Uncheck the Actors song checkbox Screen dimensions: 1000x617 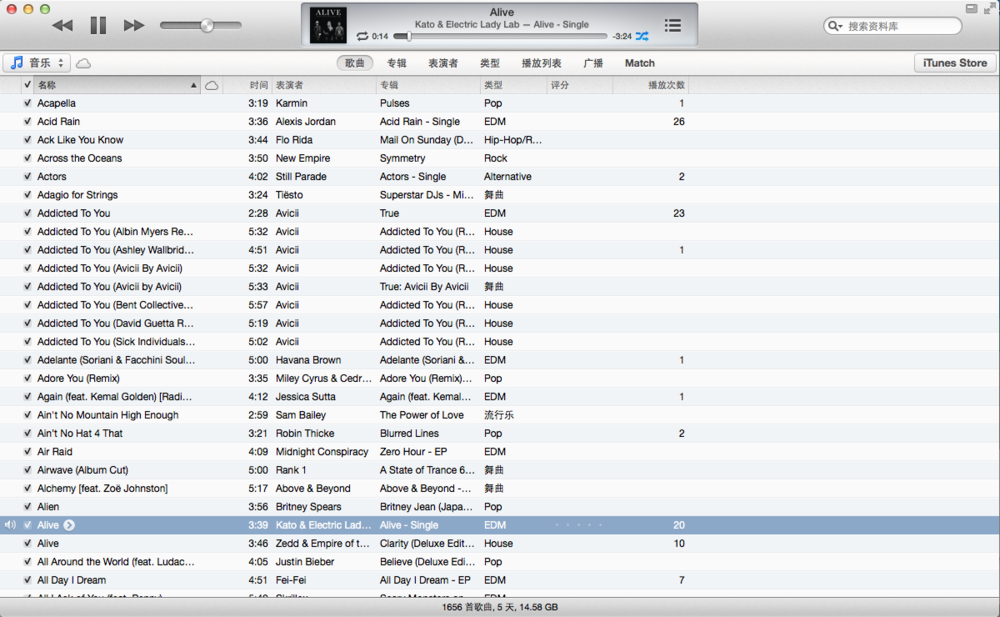(x=27, y=176)
